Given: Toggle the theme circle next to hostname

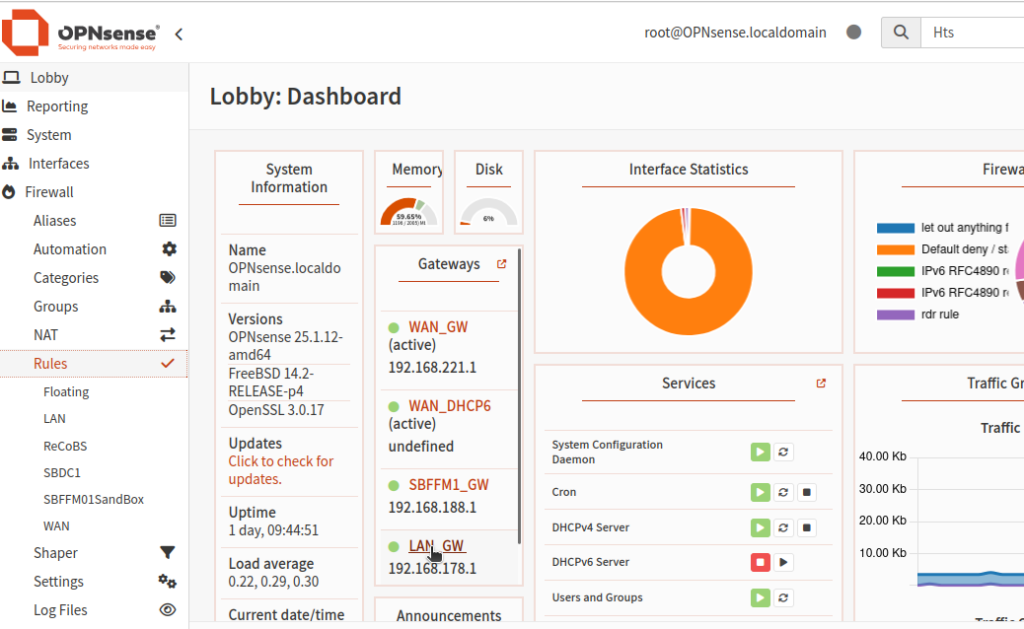Looking at the screenshot, I should [x=854, y=32].
